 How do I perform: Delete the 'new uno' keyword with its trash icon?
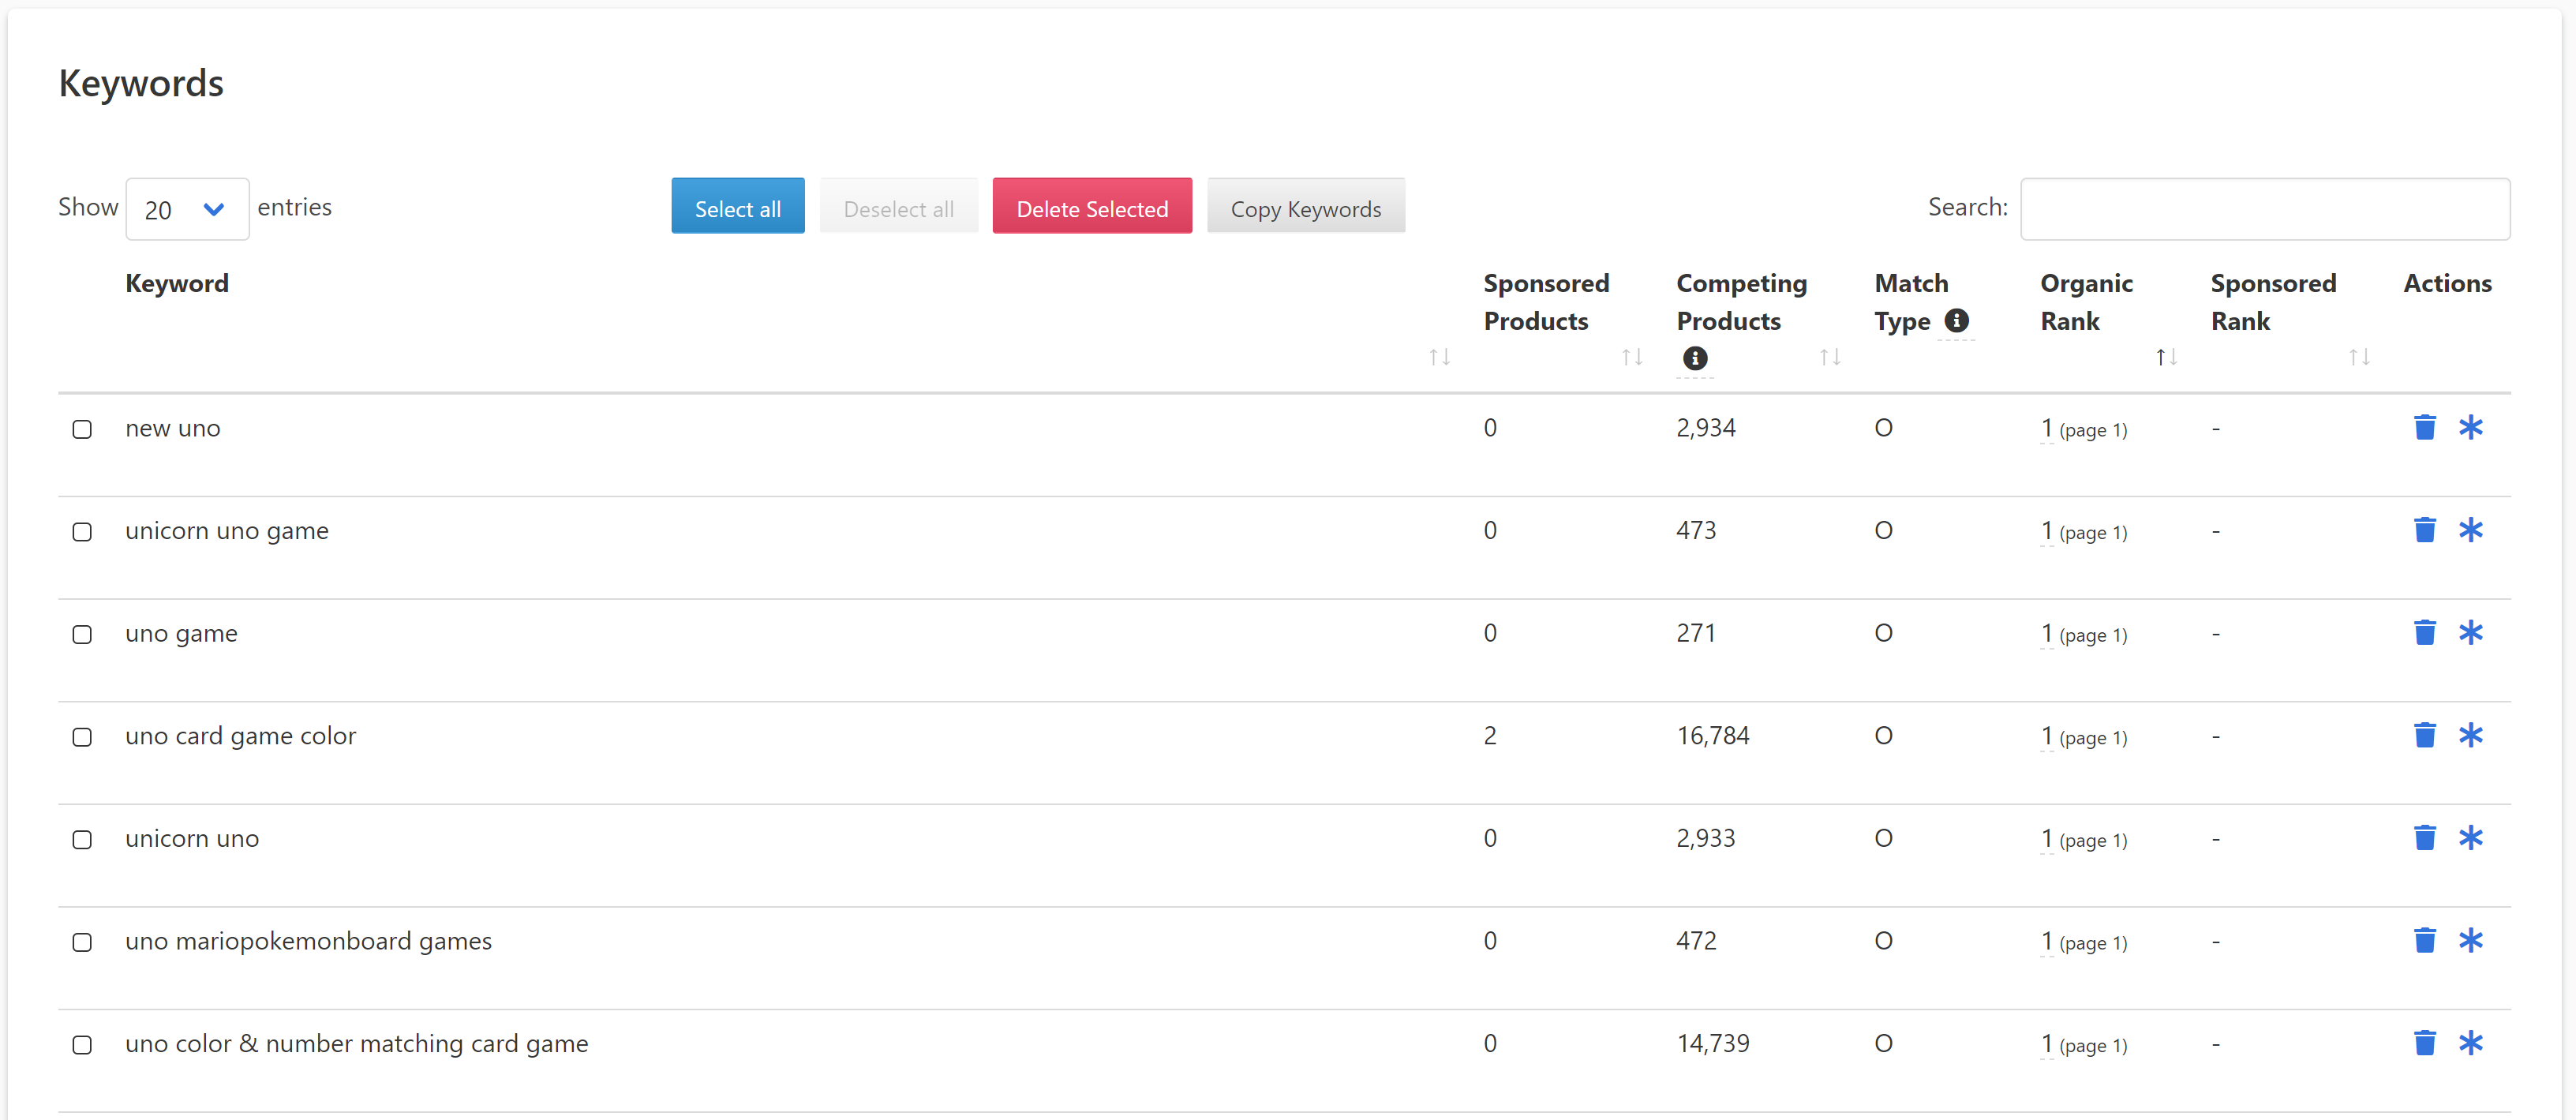click(2424, 428)
